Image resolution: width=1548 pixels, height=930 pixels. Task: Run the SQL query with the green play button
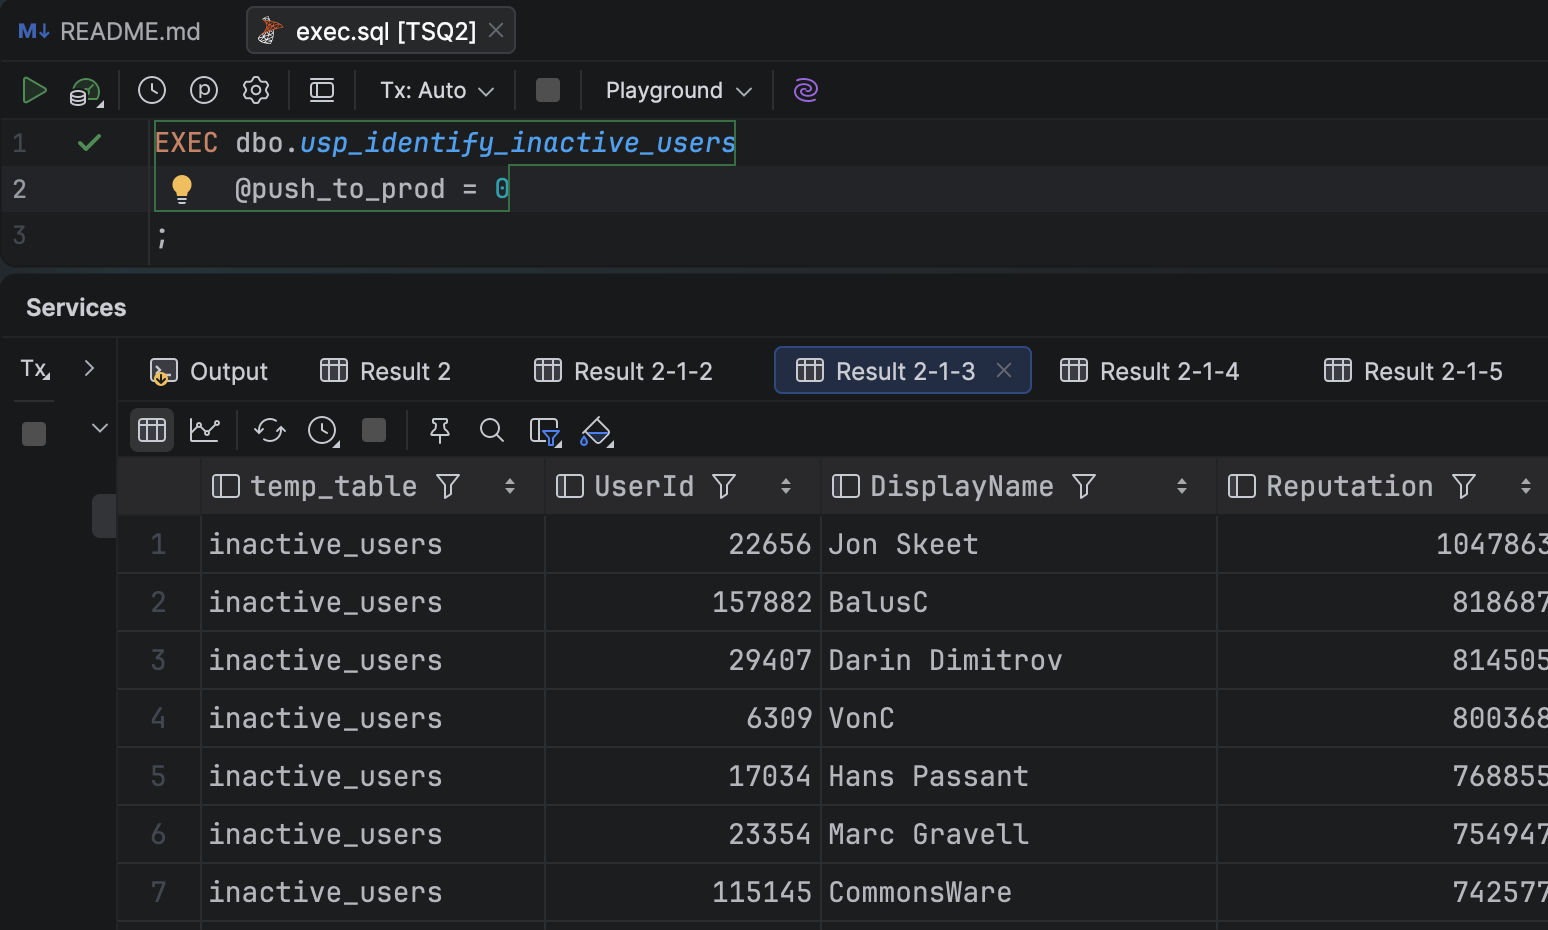33,90
